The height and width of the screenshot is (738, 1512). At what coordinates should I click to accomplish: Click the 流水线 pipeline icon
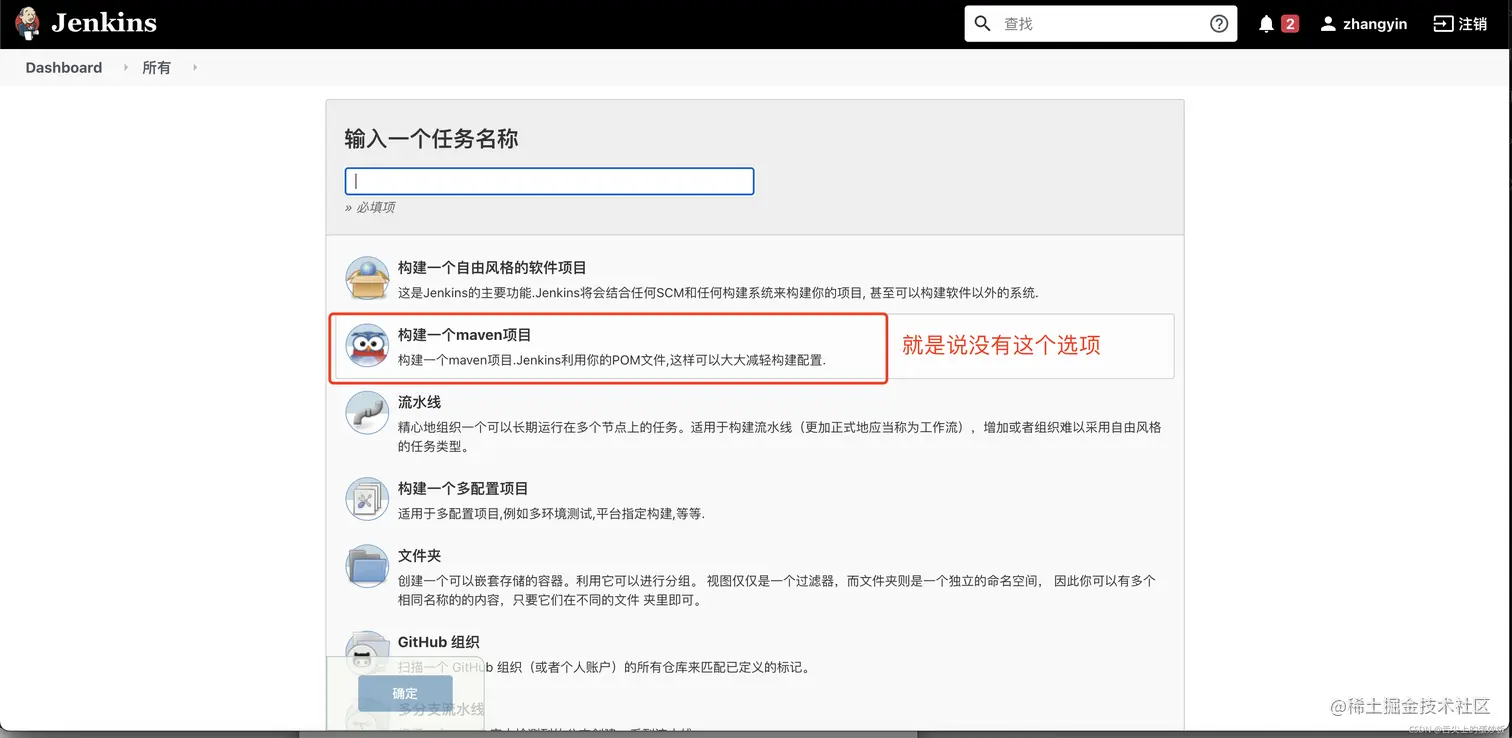(367, 412)
